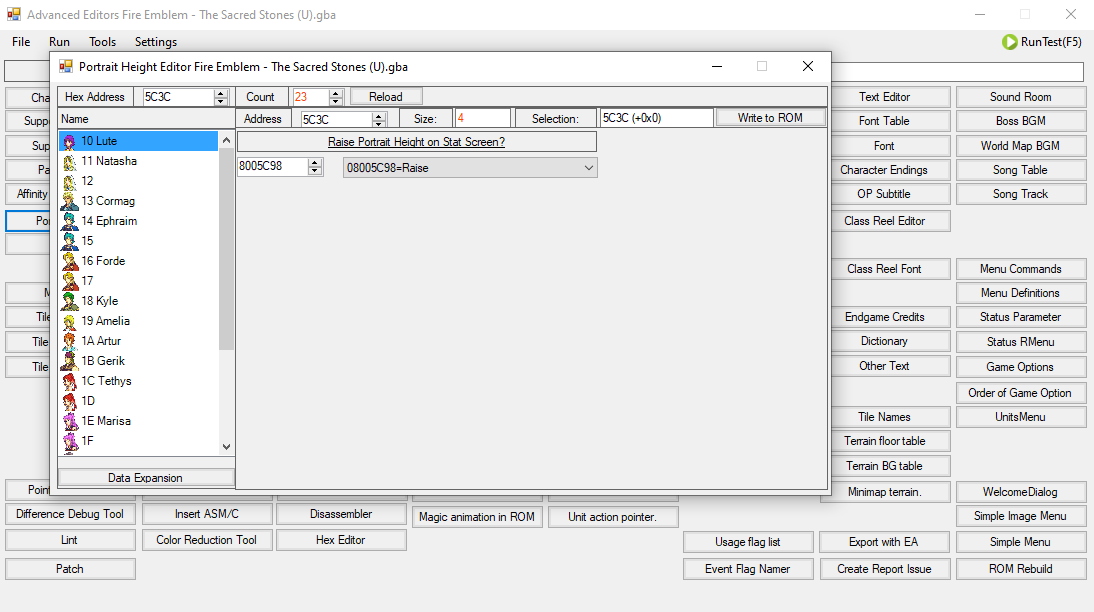1094x612 pixels.
Task: Click the Reload button
Action: tap(386, 97)
